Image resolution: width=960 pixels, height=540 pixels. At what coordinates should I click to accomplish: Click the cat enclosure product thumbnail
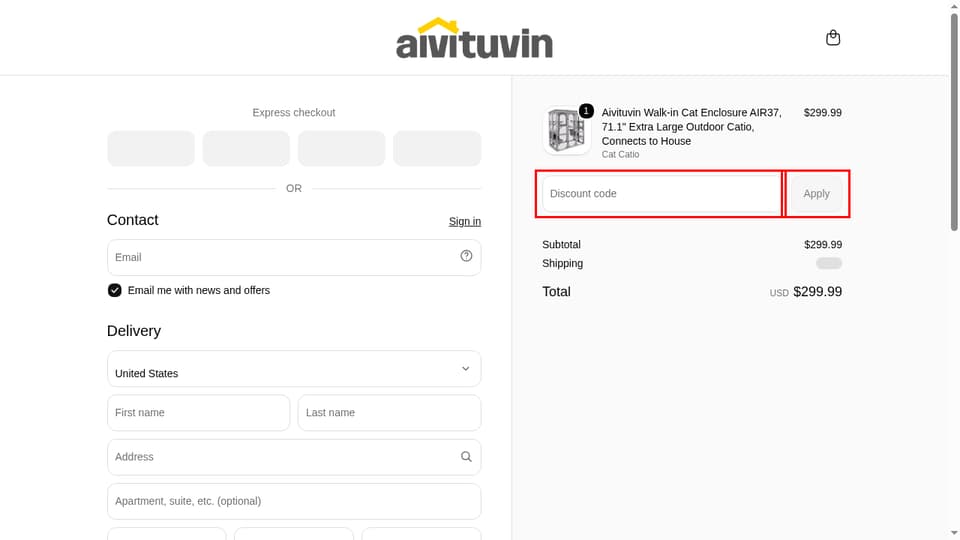click(x=566, y=130)
